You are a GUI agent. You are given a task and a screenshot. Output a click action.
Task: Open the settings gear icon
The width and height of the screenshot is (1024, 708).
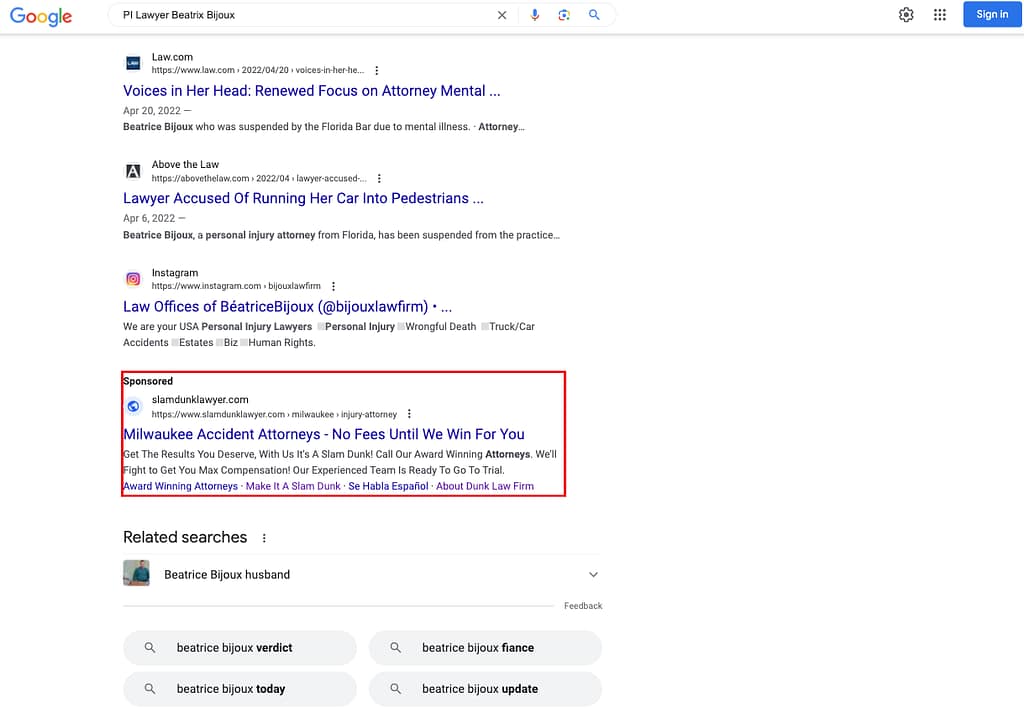906,14
